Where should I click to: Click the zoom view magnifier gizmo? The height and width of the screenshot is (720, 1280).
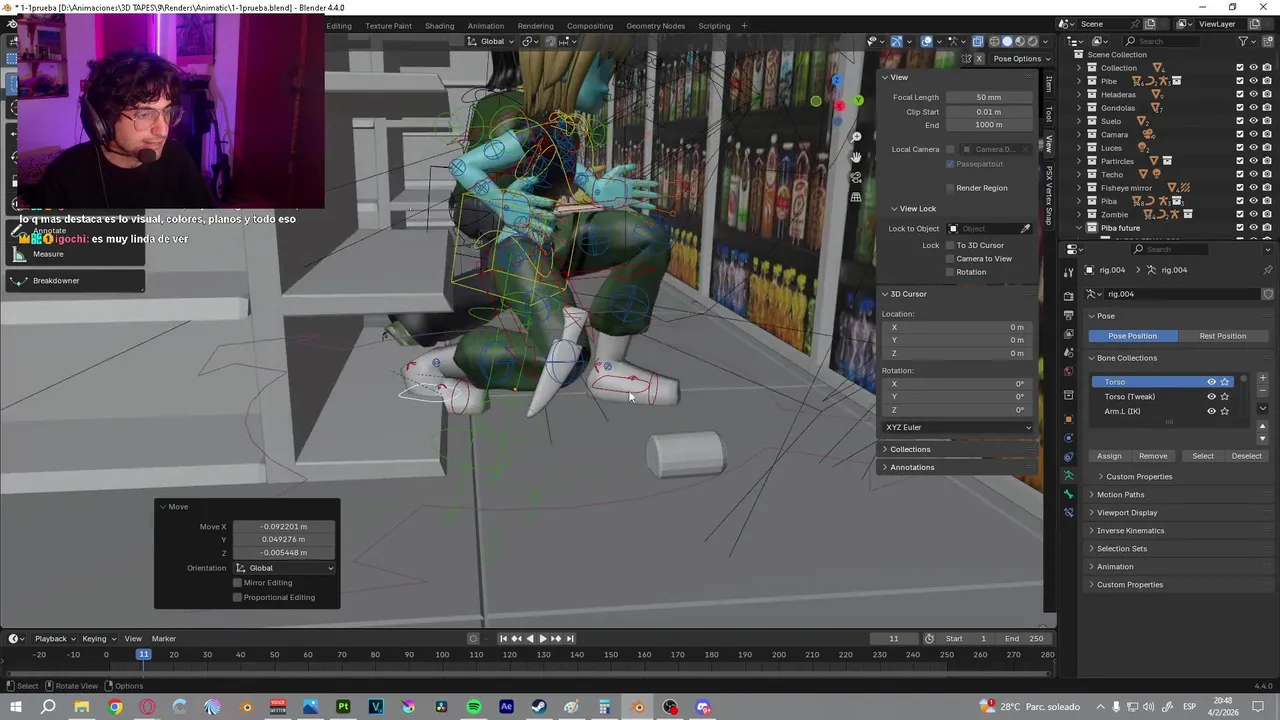(x=856, y=137)
